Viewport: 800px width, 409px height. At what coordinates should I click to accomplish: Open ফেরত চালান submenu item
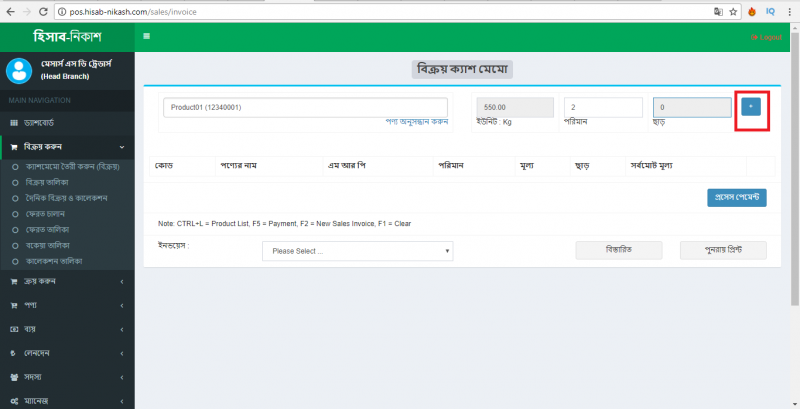point(45,214)
